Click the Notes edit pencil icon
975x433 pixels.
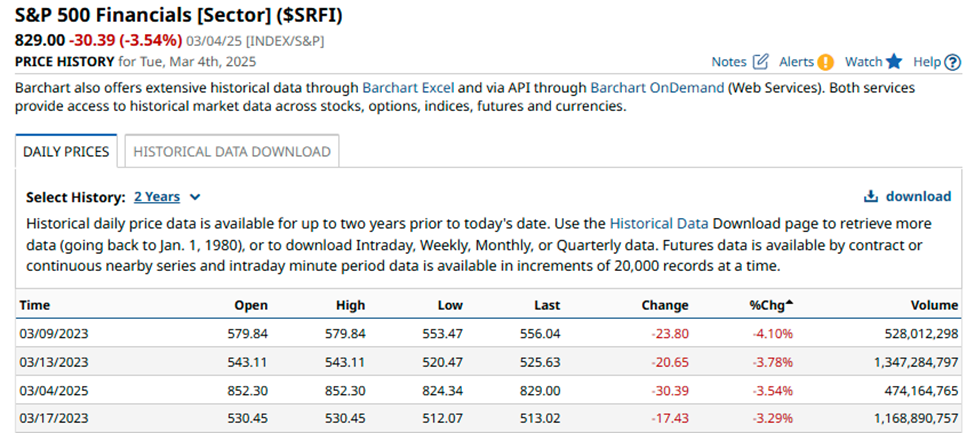click(760, 62)
